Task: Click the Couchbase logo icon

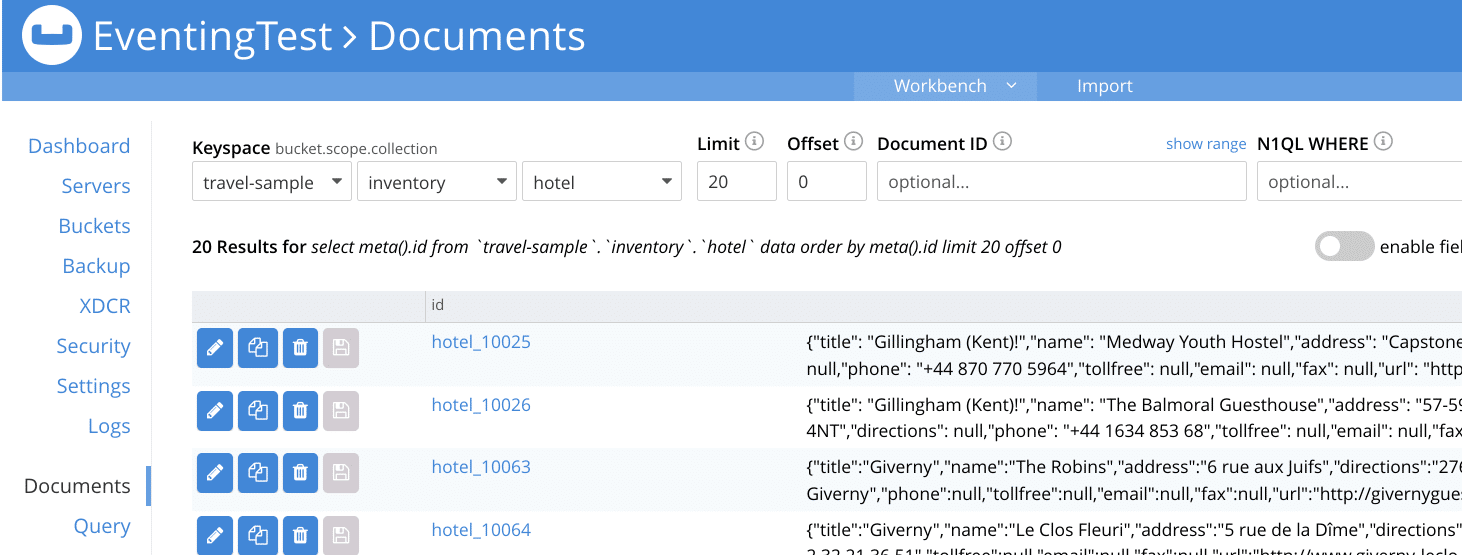Action: click(x=52, y=36)
